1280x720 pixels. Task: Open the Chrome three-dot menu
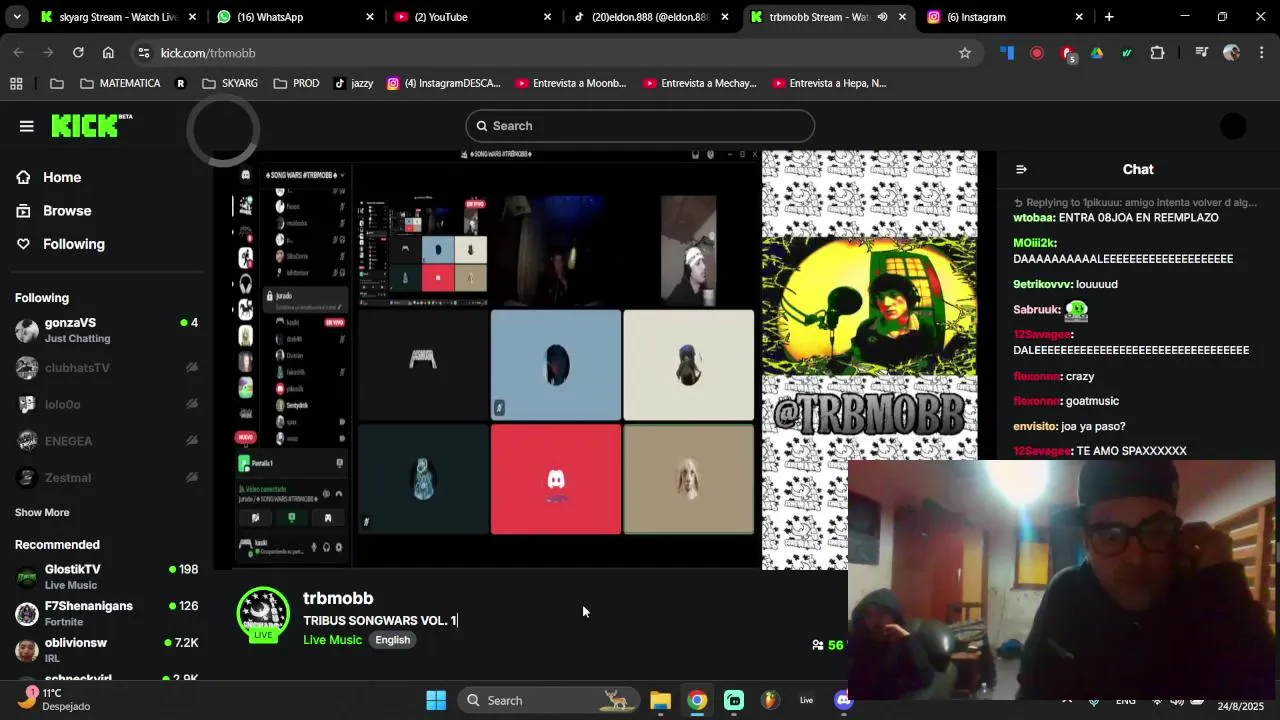tap(1262, 53)
